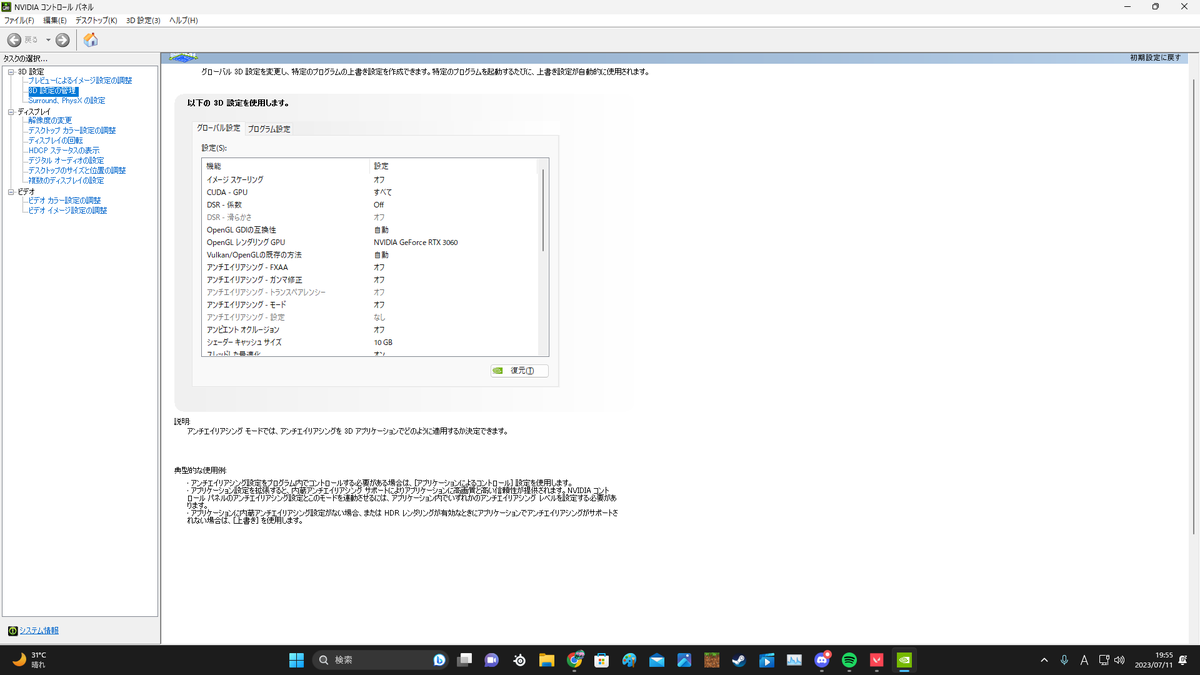Open the Desktop (デスクトップ) menu

tap(96, 20)
